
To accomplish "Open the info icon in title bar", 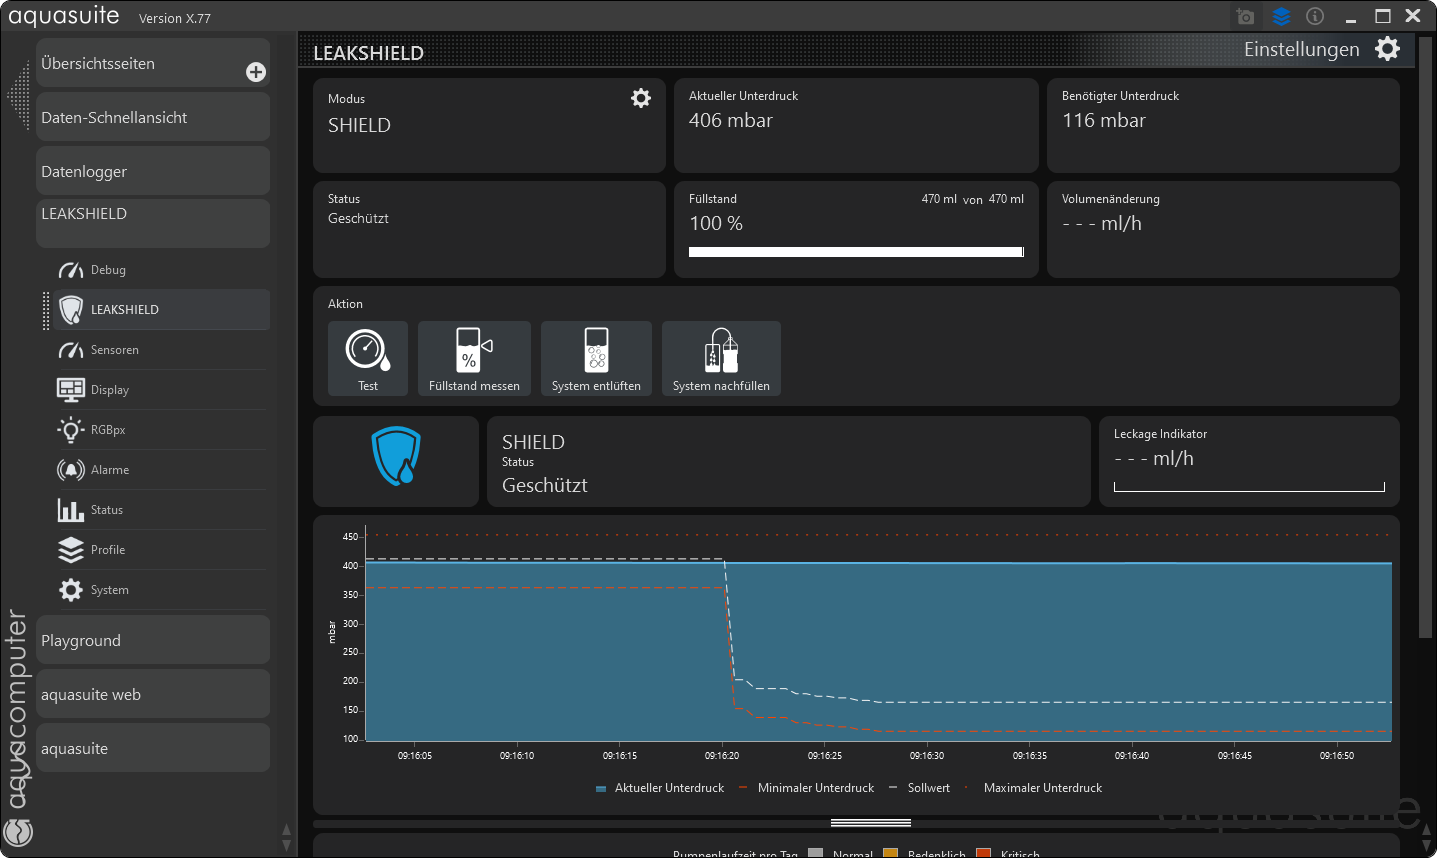I will tap(1315, 17).
